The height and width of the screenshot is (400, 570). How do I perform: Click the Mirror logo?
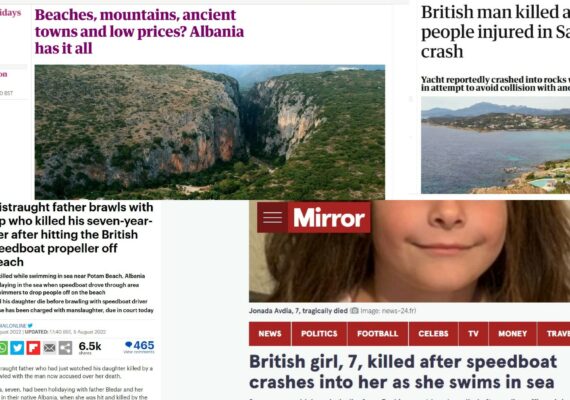tap(329, 217)
